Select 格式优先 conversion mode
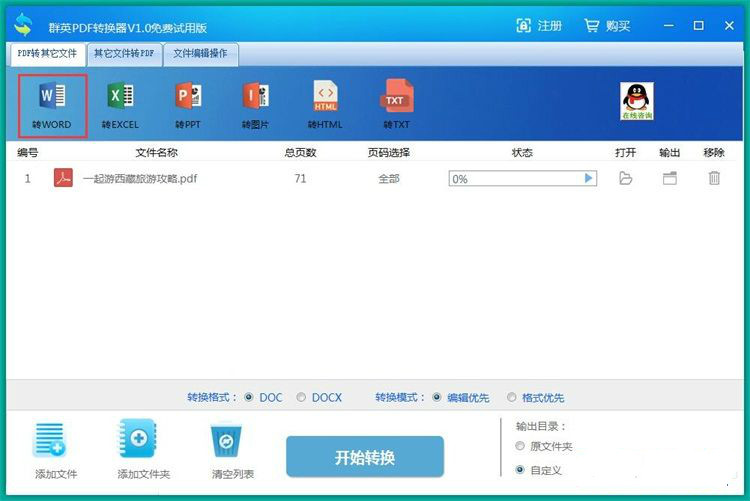Viewport: 750px width, 501px height. [x=512, y=397]
